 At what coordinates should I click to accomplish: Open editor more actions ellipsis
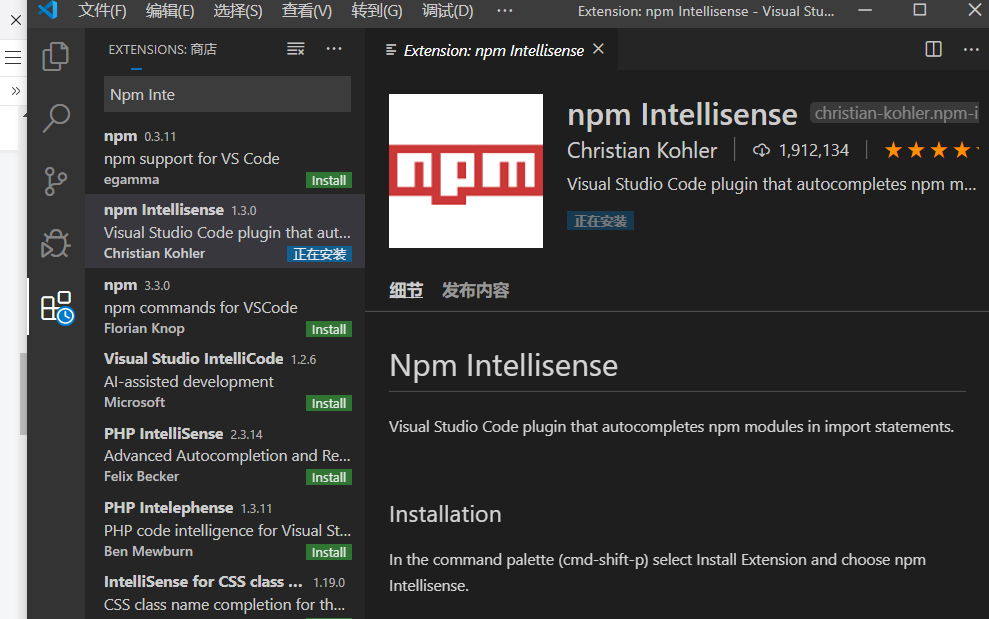click(x=971, y=49)
